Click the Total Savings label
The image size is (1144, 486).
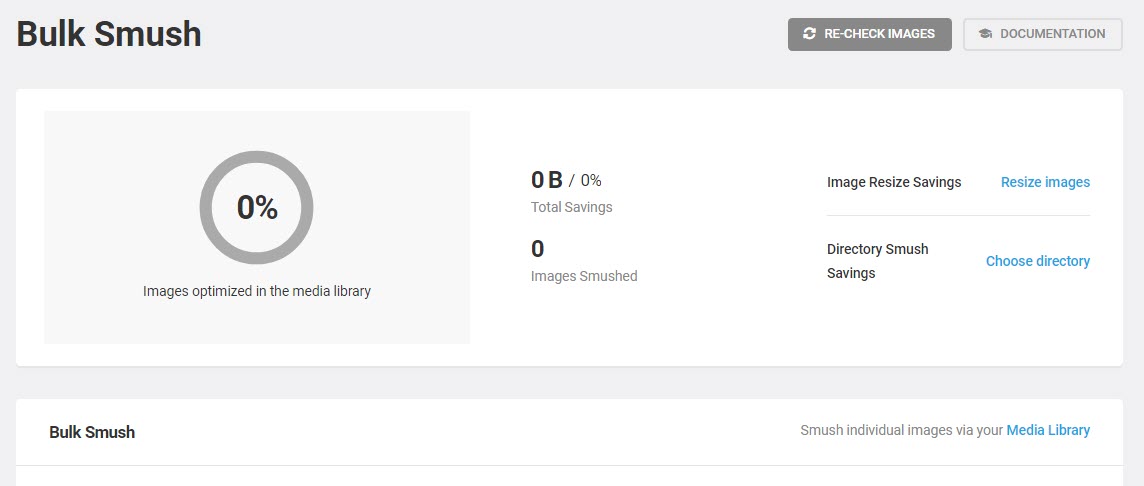coord(571,207)
